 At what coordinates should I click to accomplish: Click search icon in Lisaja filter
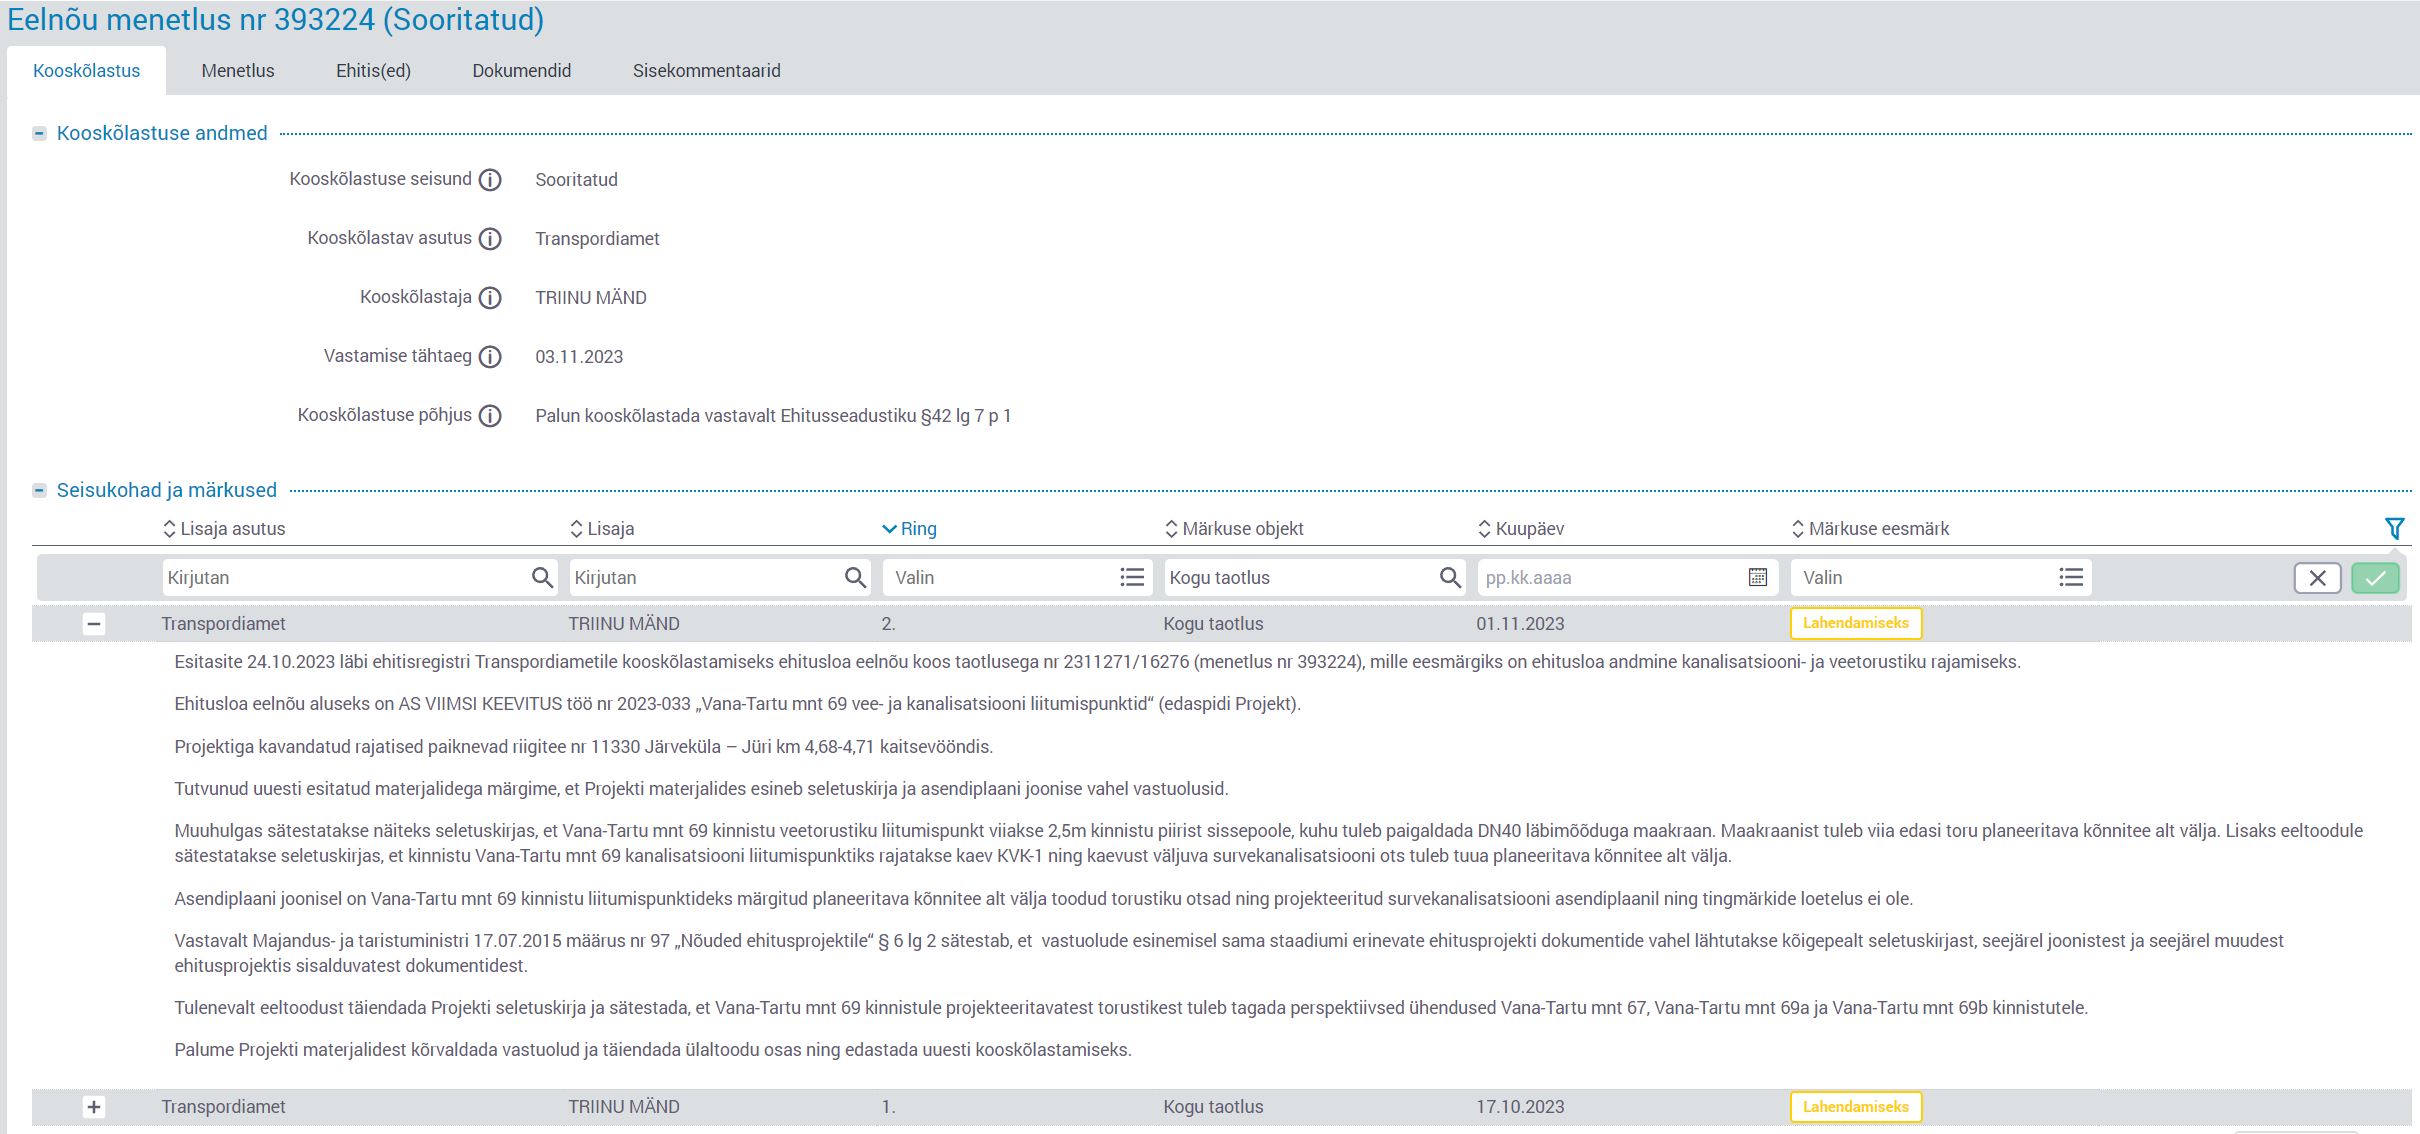coord(855,578)
